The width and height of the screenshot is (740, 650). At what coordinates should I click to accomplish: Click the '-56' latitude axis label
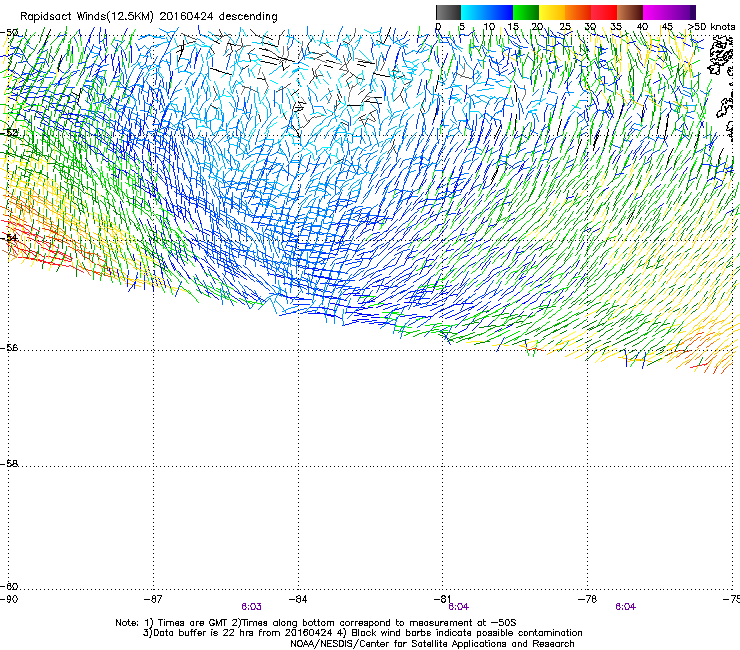[9, 348]
